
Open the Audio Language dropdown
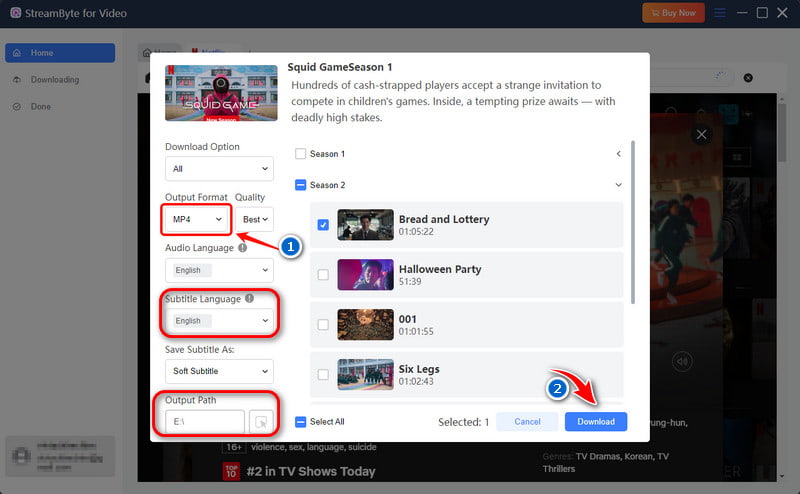pyautogui.click(x=219, y=270)
